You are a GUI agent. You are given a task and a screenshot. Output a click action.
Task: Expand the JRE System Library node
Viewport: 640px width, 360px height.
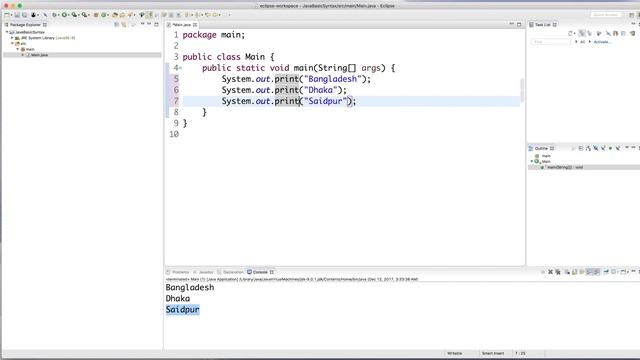(12, 38)
